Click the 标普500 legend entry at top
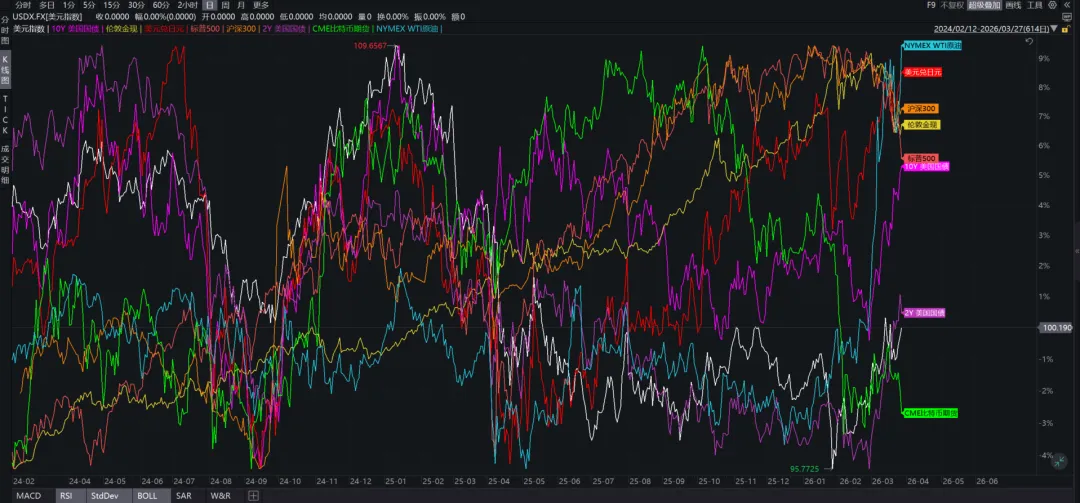Viewport: 1080px width, 503px height. coord(205,29)
